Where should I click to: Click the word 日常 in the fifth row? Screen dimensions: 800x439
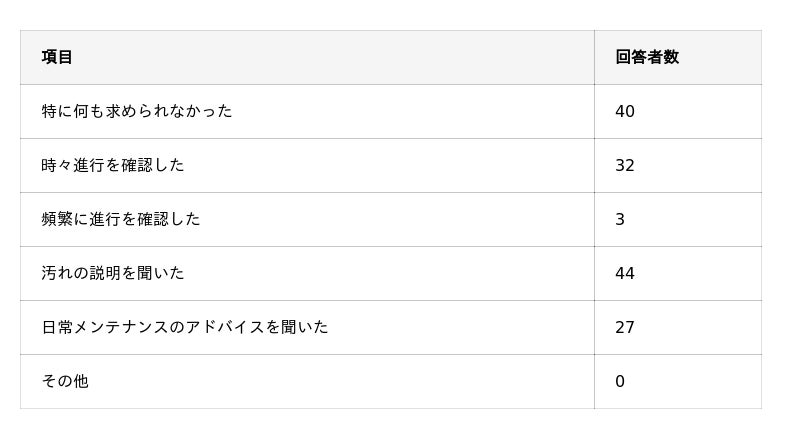(x=57, y=327)
